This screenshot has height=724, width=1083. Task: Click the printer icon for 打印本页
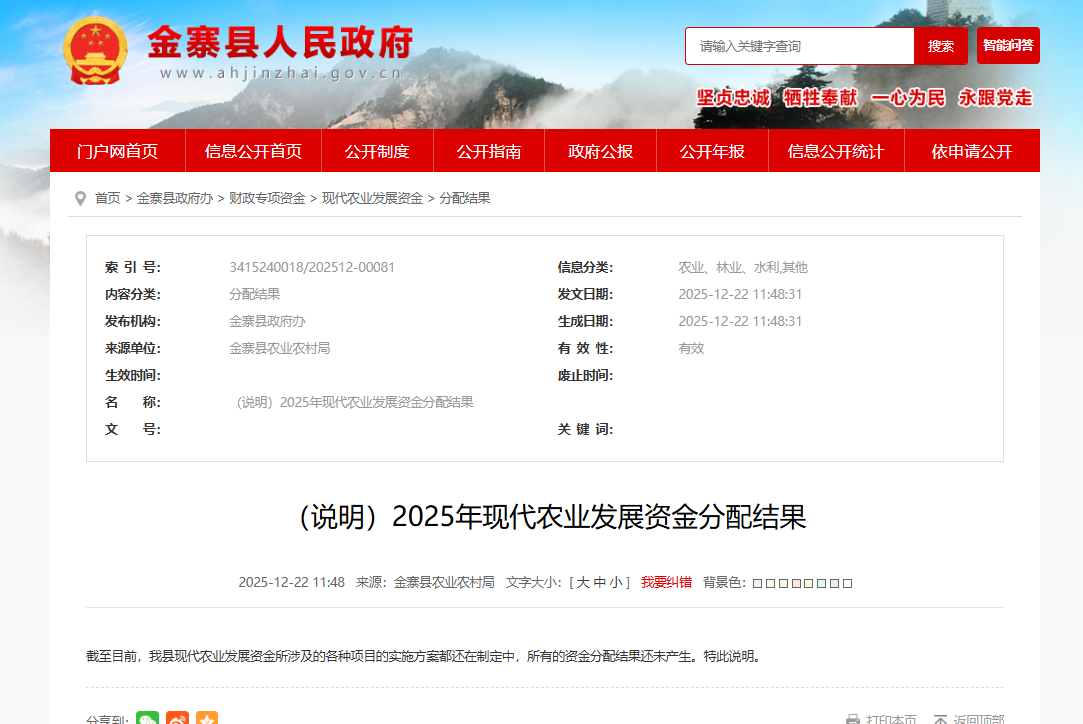click(x=853, y=719)
